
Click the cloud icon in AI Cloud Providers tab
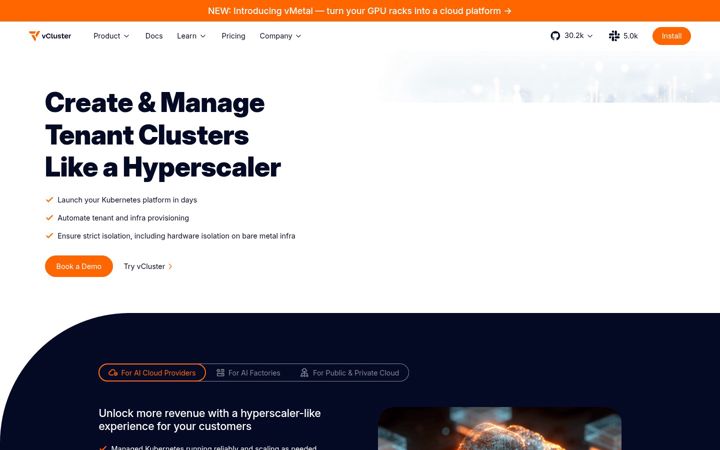(x=113, y=373)
